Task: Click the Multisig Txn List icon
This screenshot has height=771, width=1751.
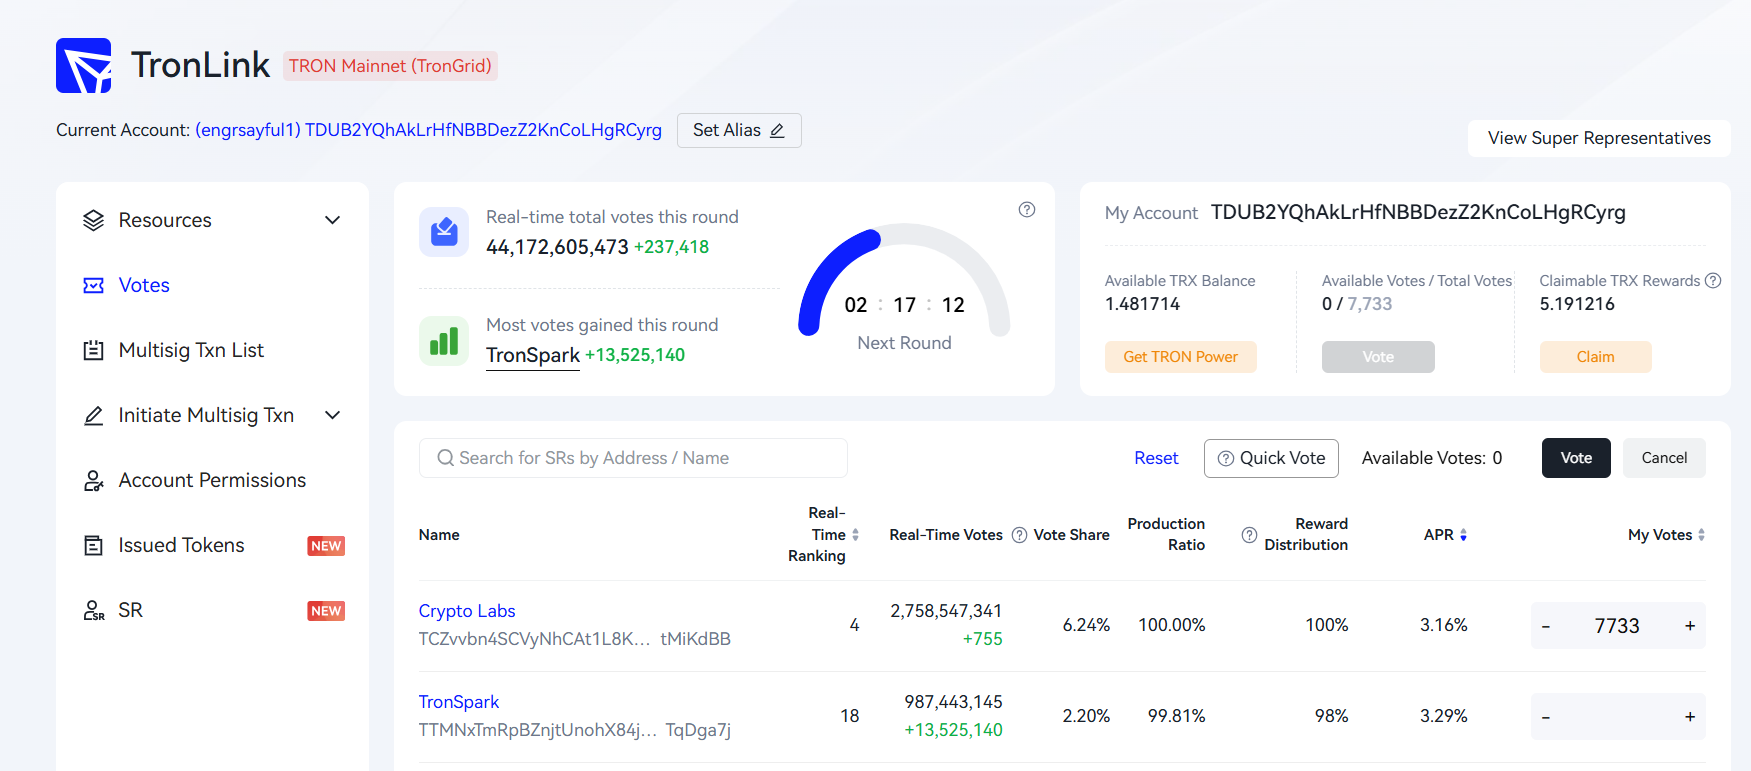Action: coord(93,350)
